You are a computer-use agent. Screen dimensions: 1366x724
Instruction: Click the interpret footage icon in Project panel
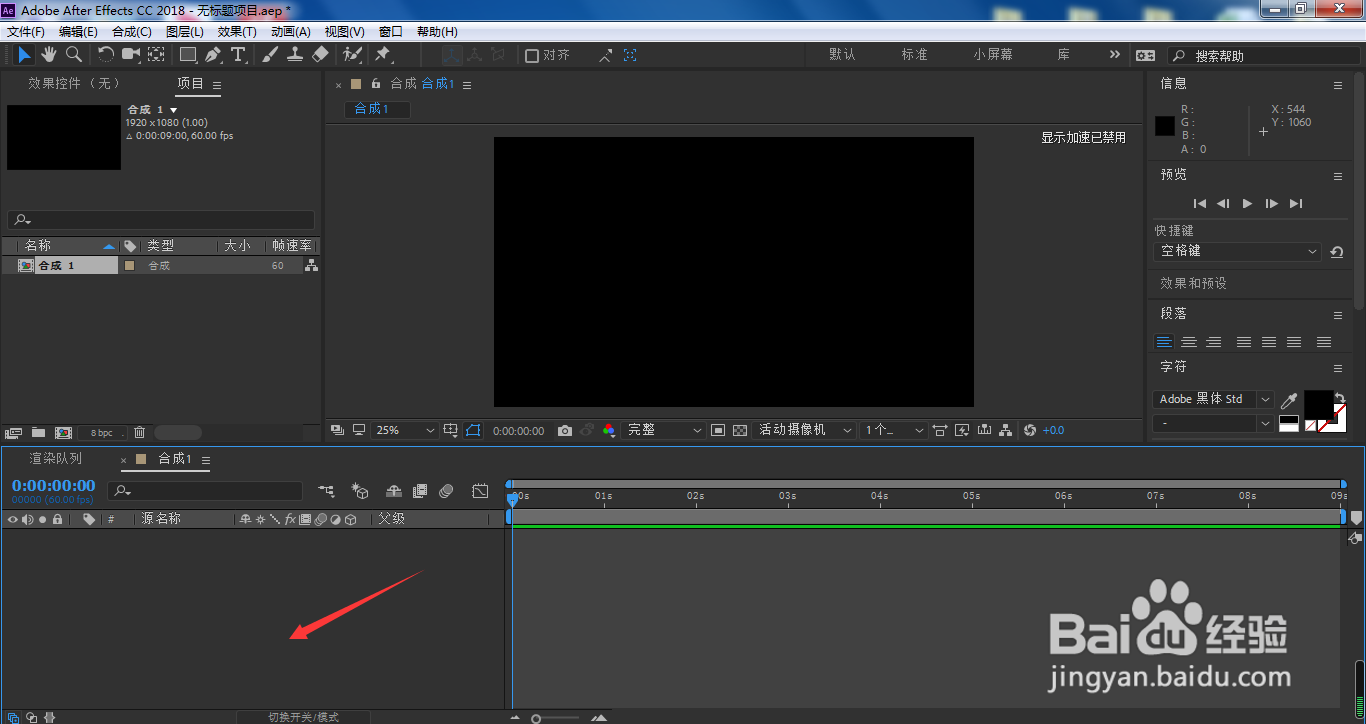click(13, 433)
